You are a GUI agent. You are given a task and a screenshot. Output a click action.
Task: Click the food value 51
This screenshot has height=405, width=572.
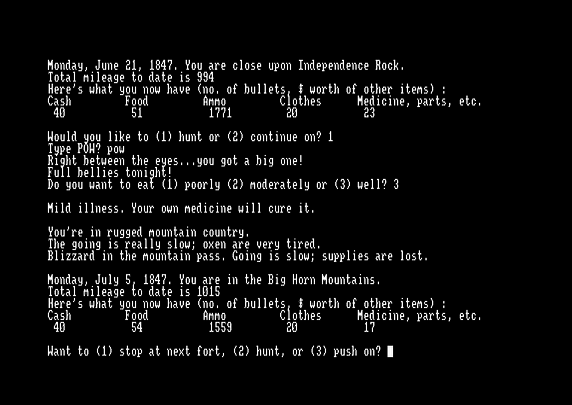[137, 113]
